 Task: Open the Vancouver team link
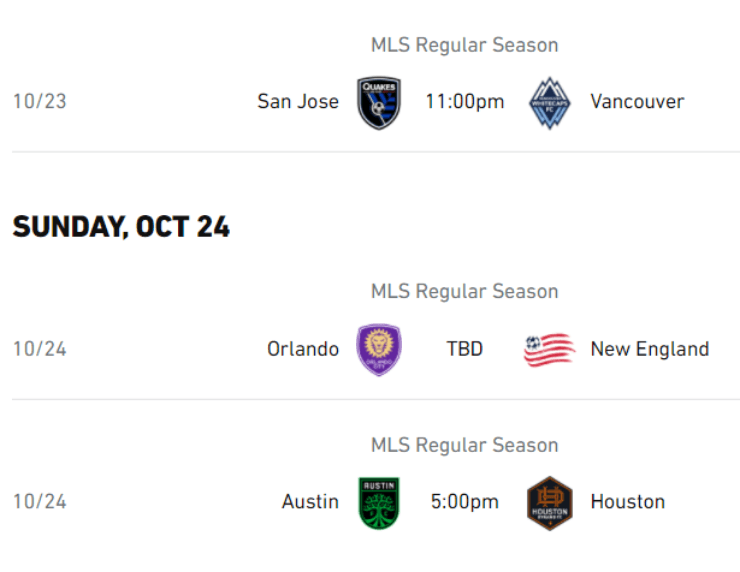click(637, 102)
